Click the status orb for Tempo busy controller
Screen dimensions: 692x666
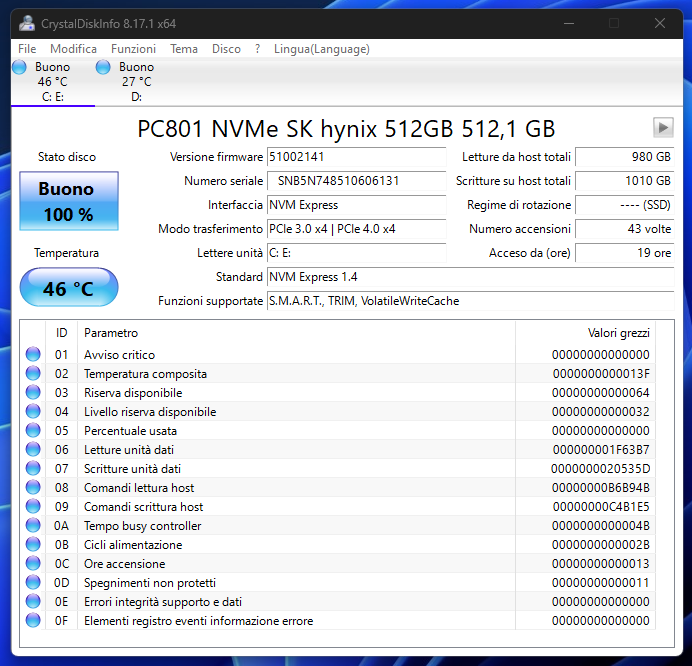(x=33, y=525)
